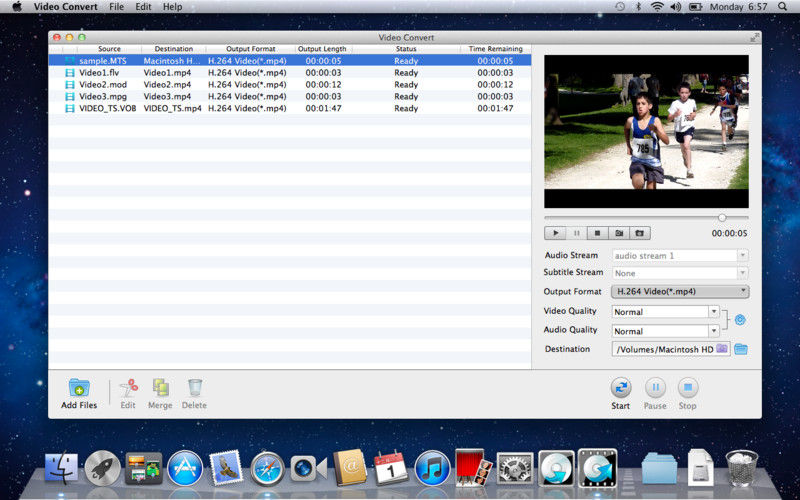
Task: Sort by the Output Length column header
Action: point(322,49)
